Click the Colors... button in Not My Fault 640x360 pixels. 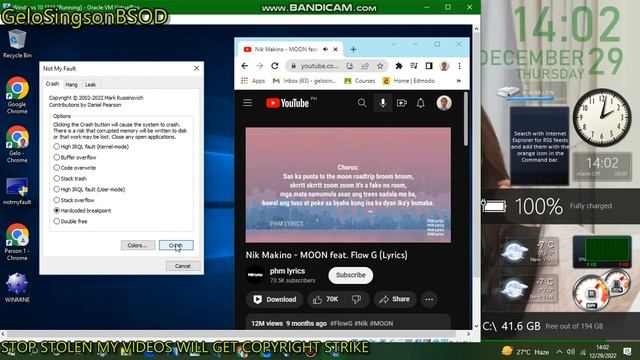138,245
